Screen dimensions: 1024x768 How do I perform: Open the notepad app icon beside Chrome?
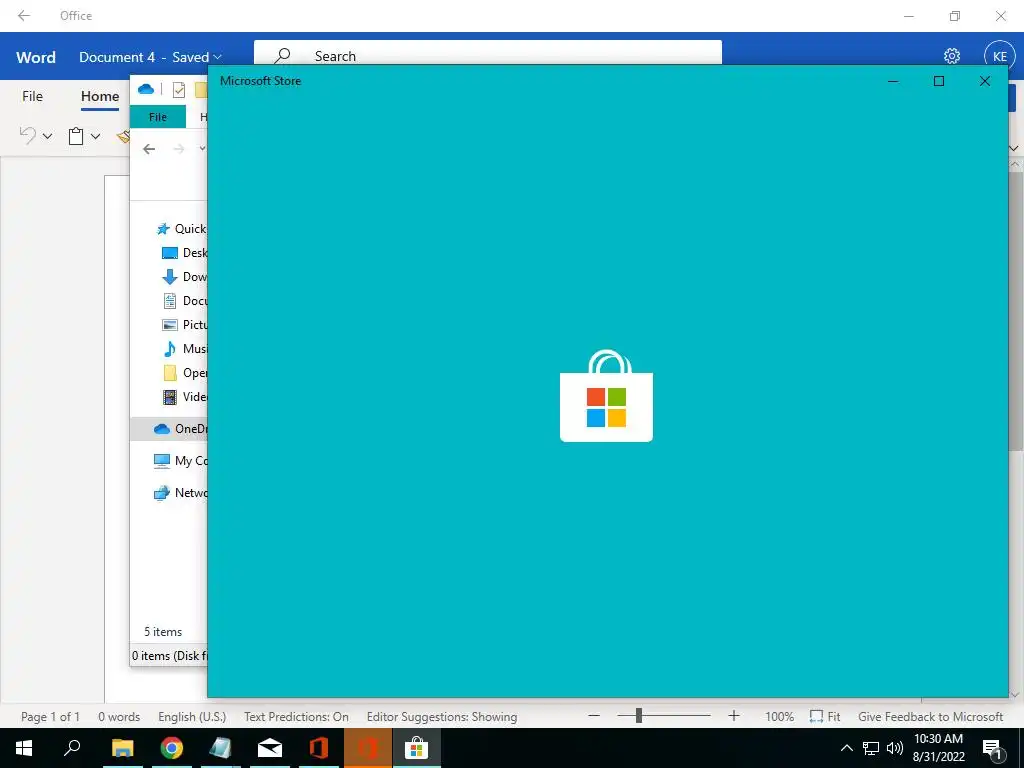coord(221,748)
